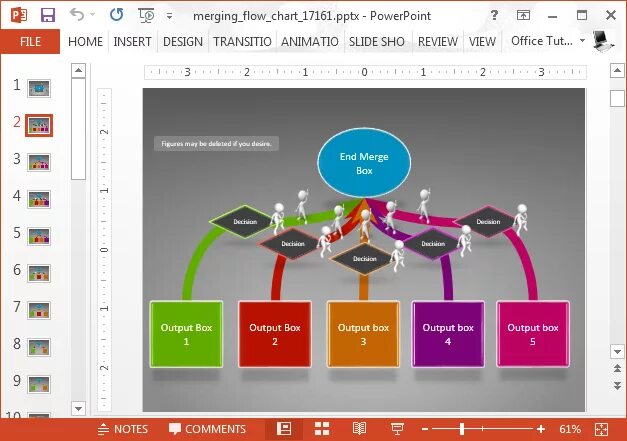
Task: Switch to the HOME ribbon tab
Action: pos(85,42)
